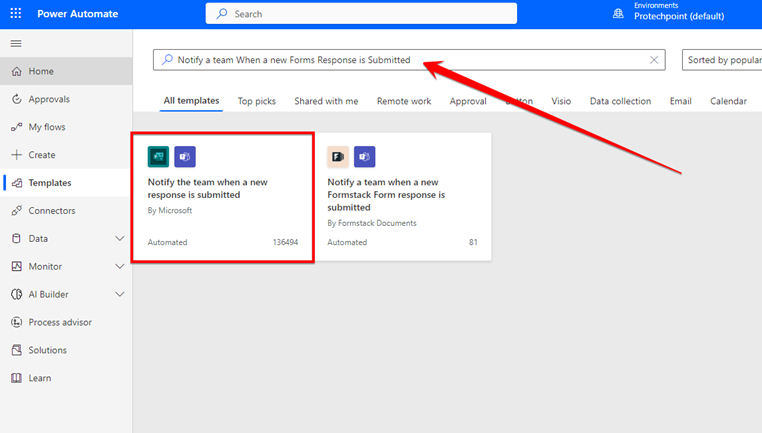762x433 pixels.
Task: Switch to the Shared with me tab
Action: tap(326, 101)
